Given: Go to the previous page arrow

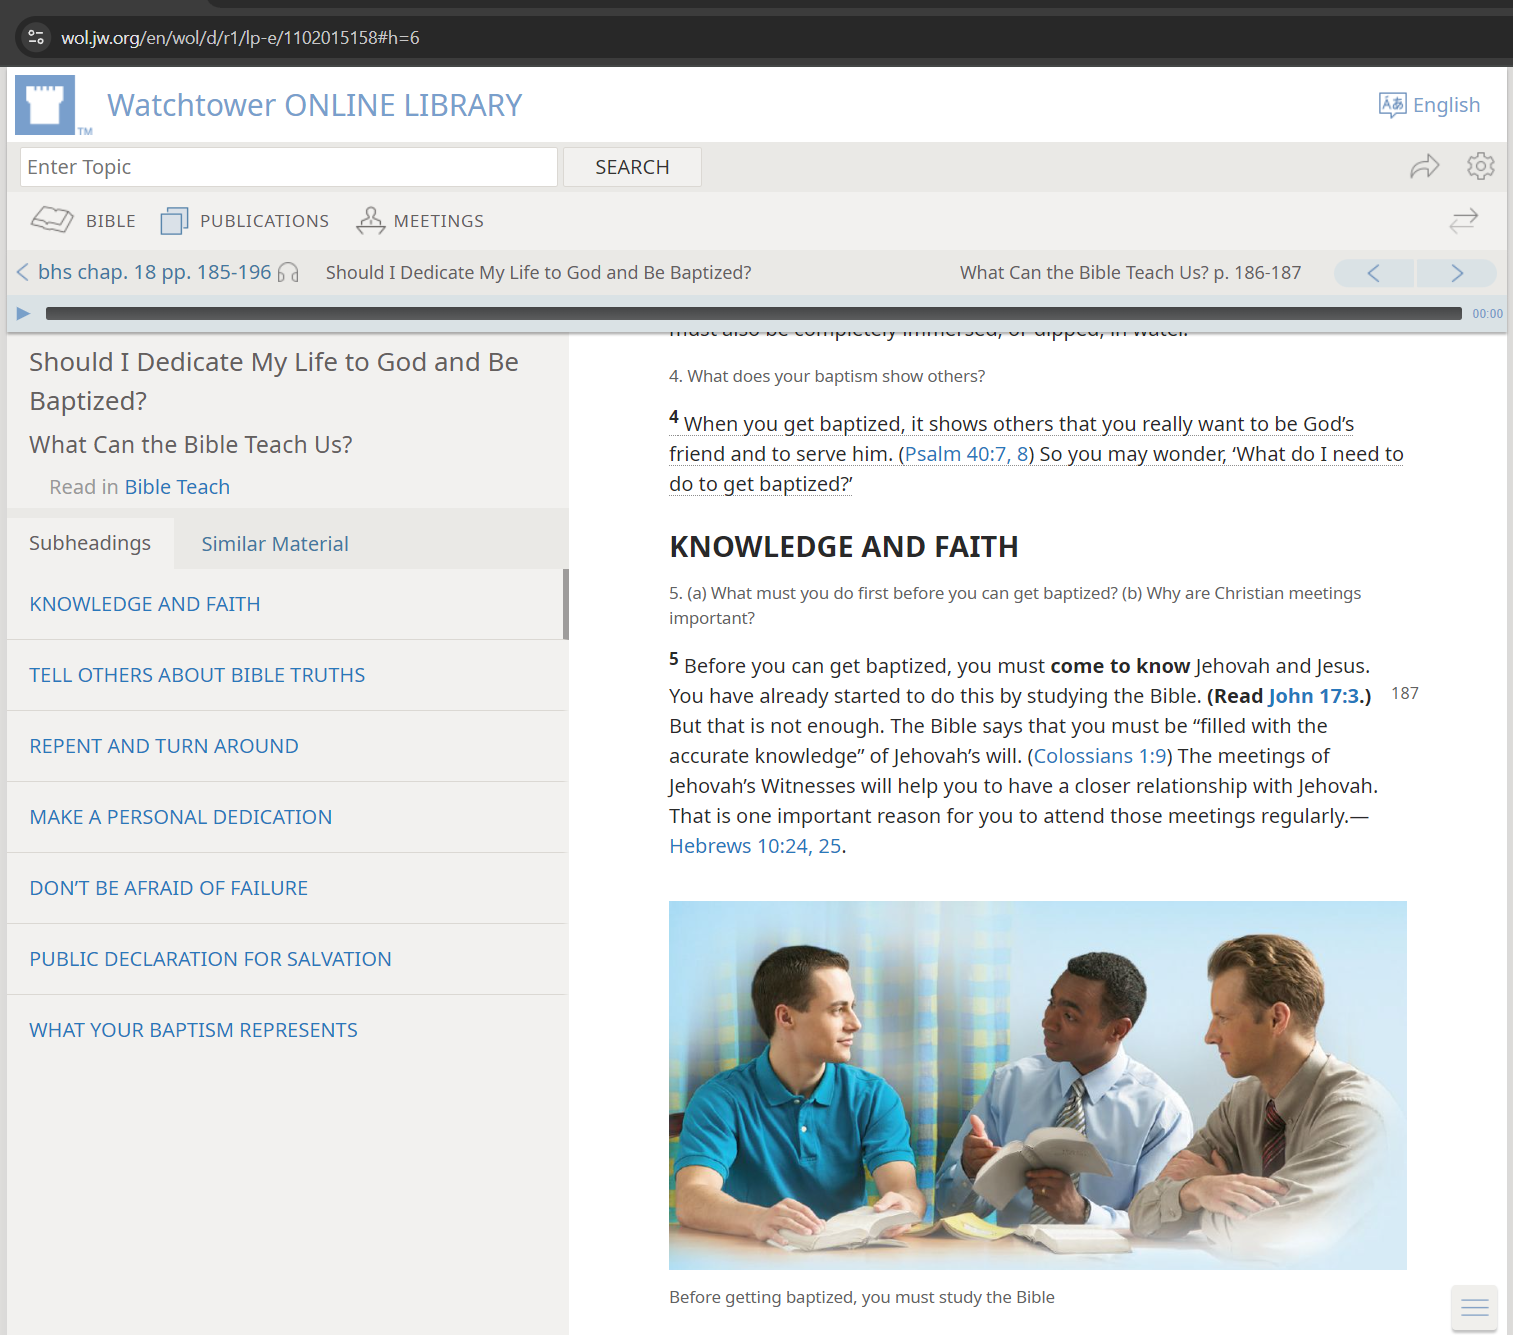Looking at the screenshot, I should 1374,273.
